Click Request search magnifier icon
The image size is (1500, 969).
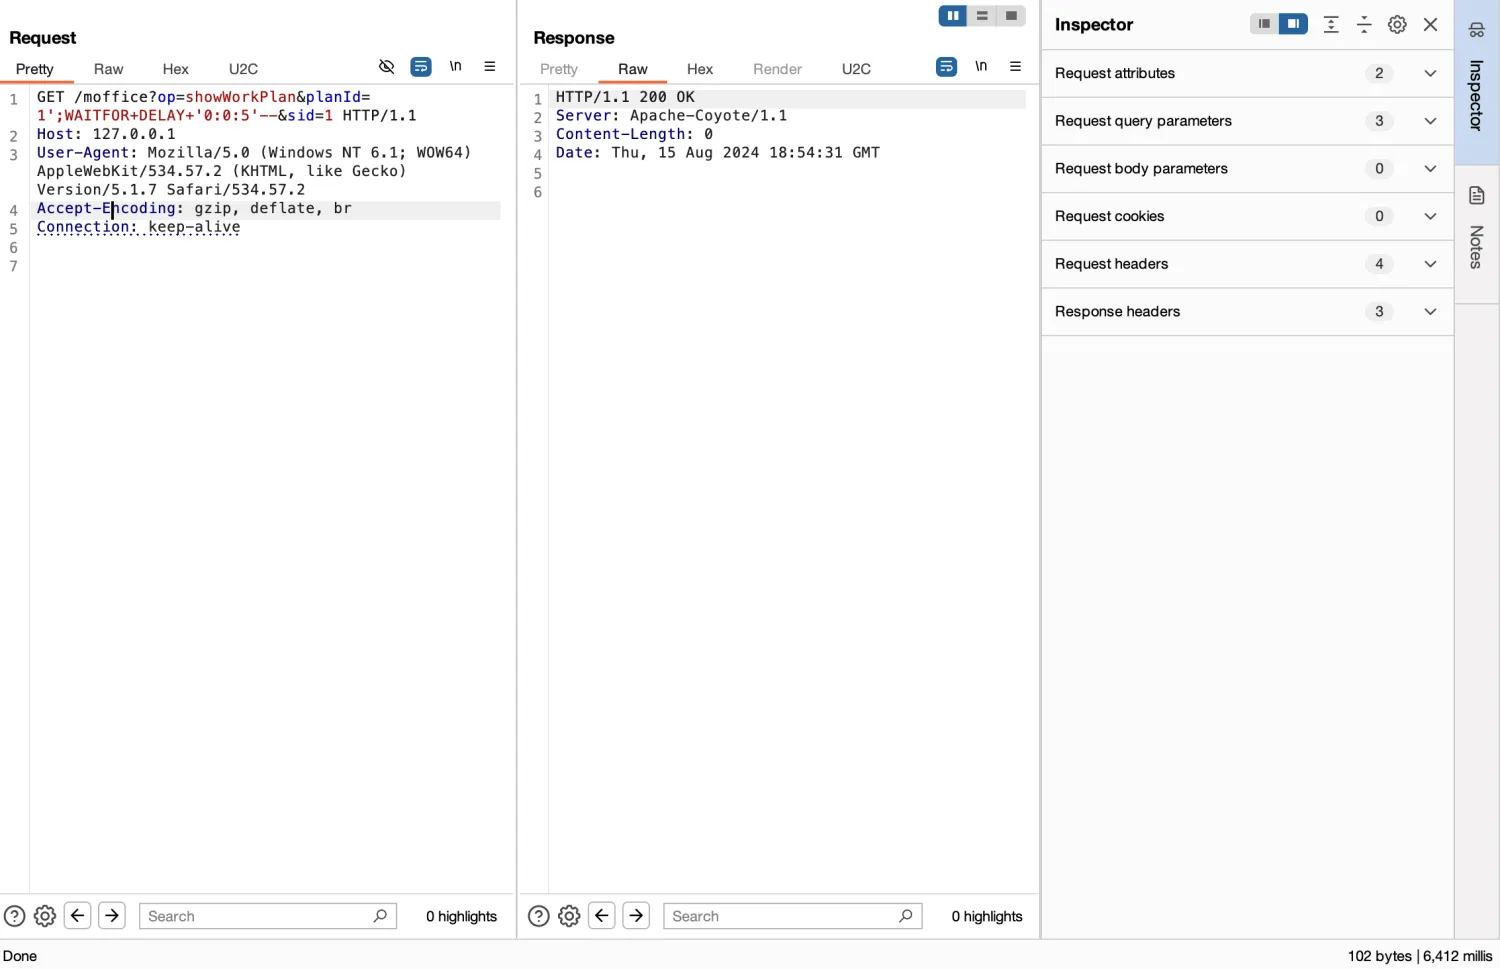coord(380,916)
